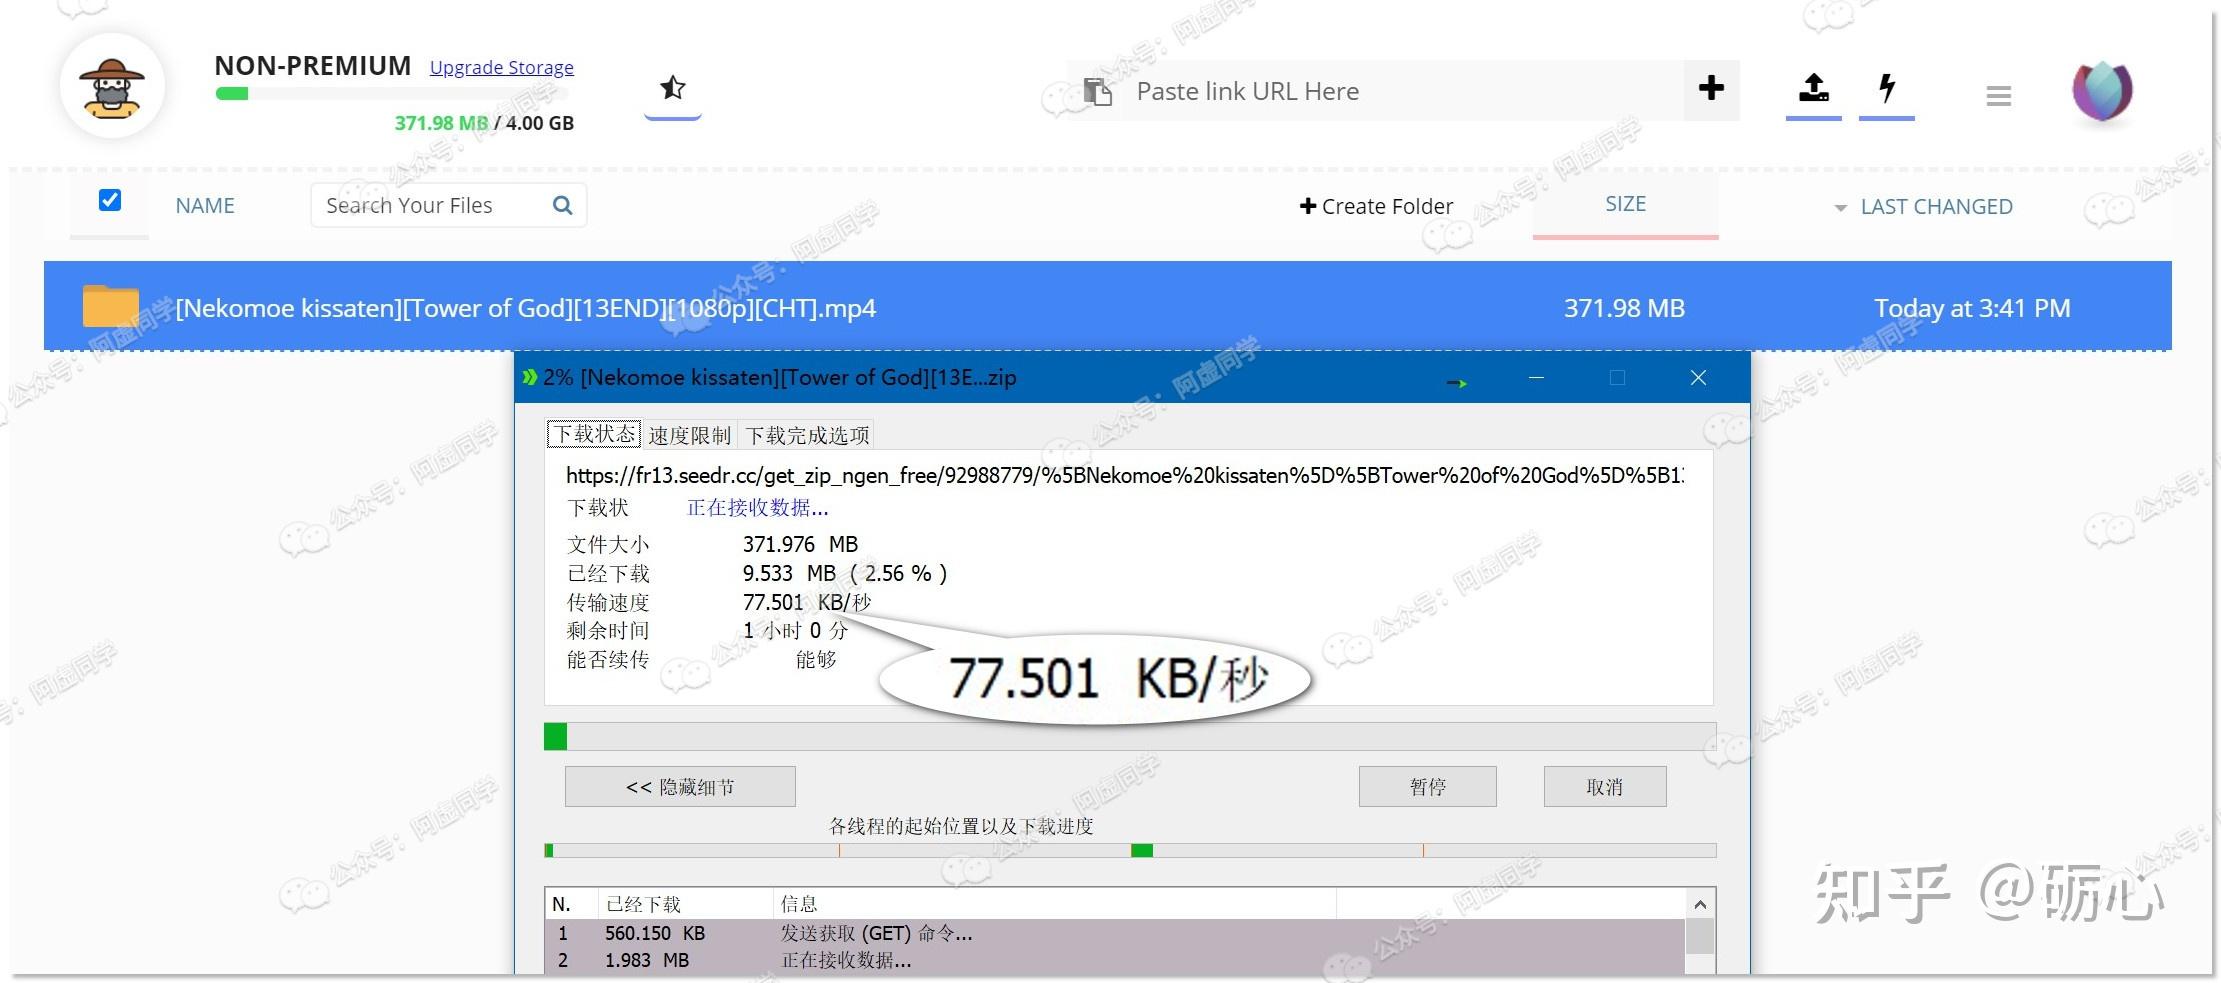Click the Today at 3:41 PM timestamp
Screen dimensions: 2221x983
click(x=1972, y=308)
